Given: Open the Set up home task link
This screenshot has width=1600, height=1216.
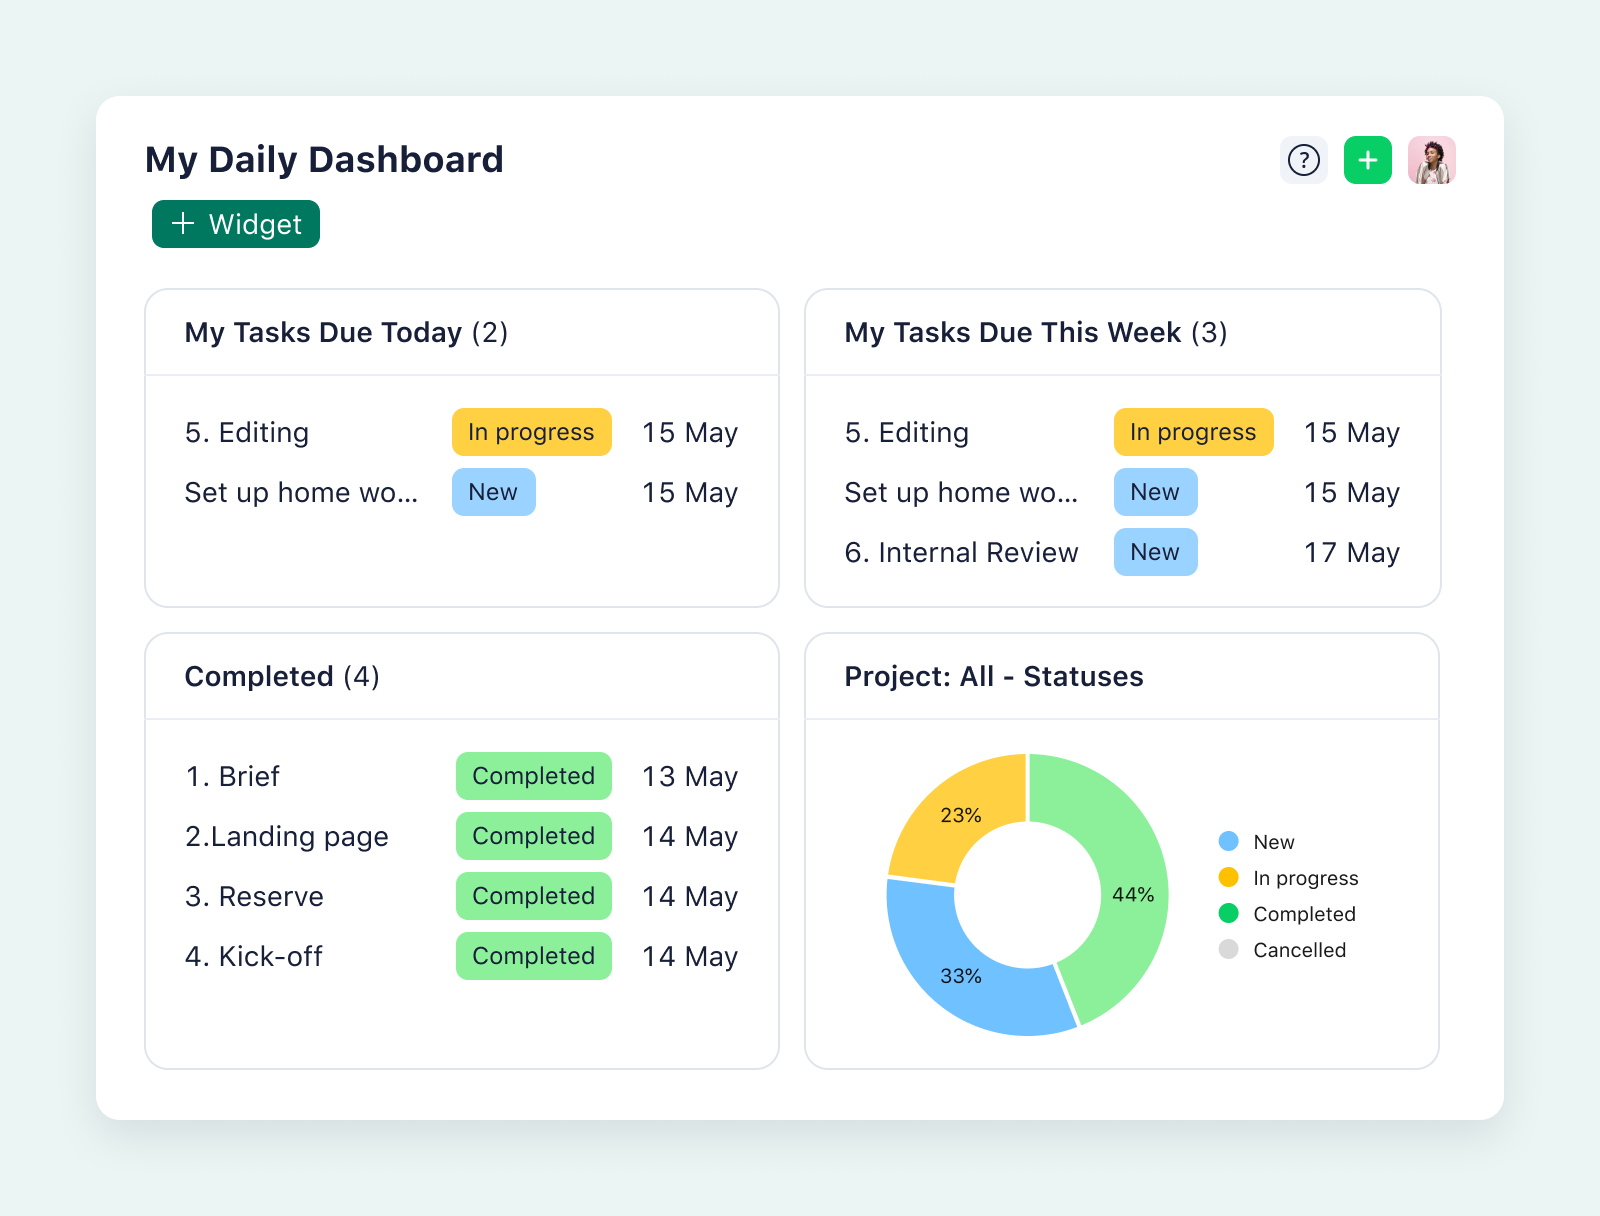Looking at the screenshot, I should (302, 492).
